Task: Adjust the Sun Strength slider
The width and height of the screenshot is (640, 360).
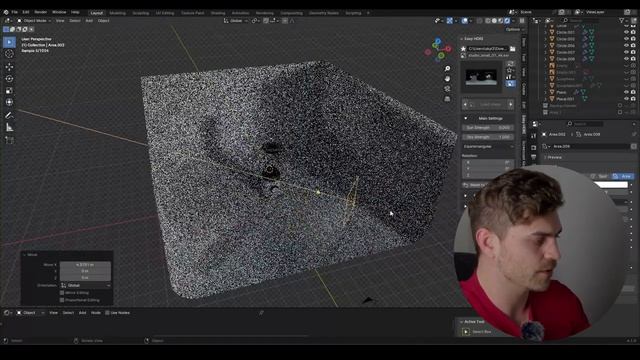Action: [488, 128]
